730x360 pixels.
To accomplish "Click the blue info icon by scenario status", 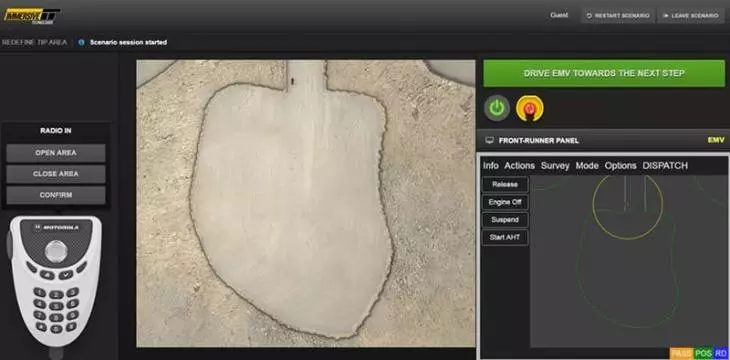I will [x=81, y=42].
